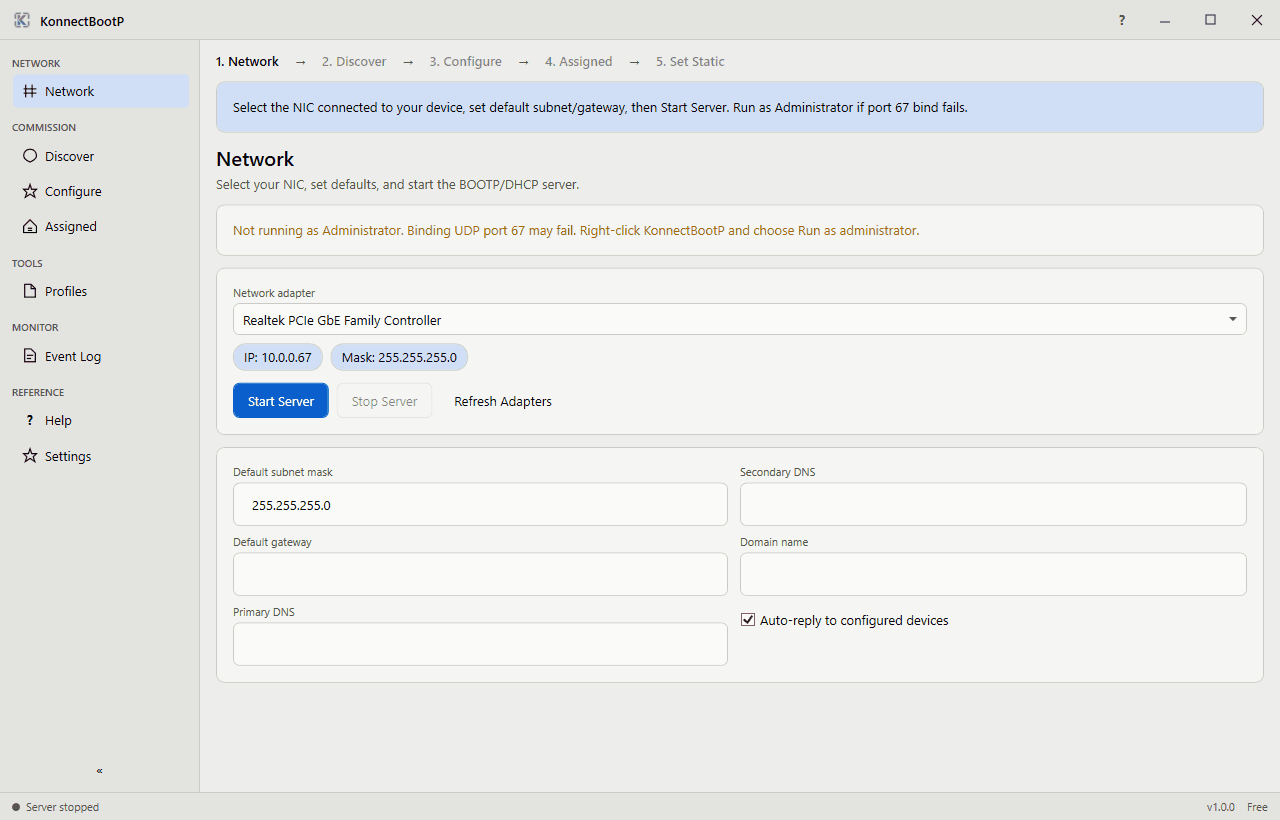Image resolution: width=1280 pixels, height=820 pixels.
Task: Click the Network page heading
Action: tap(255, 159)
